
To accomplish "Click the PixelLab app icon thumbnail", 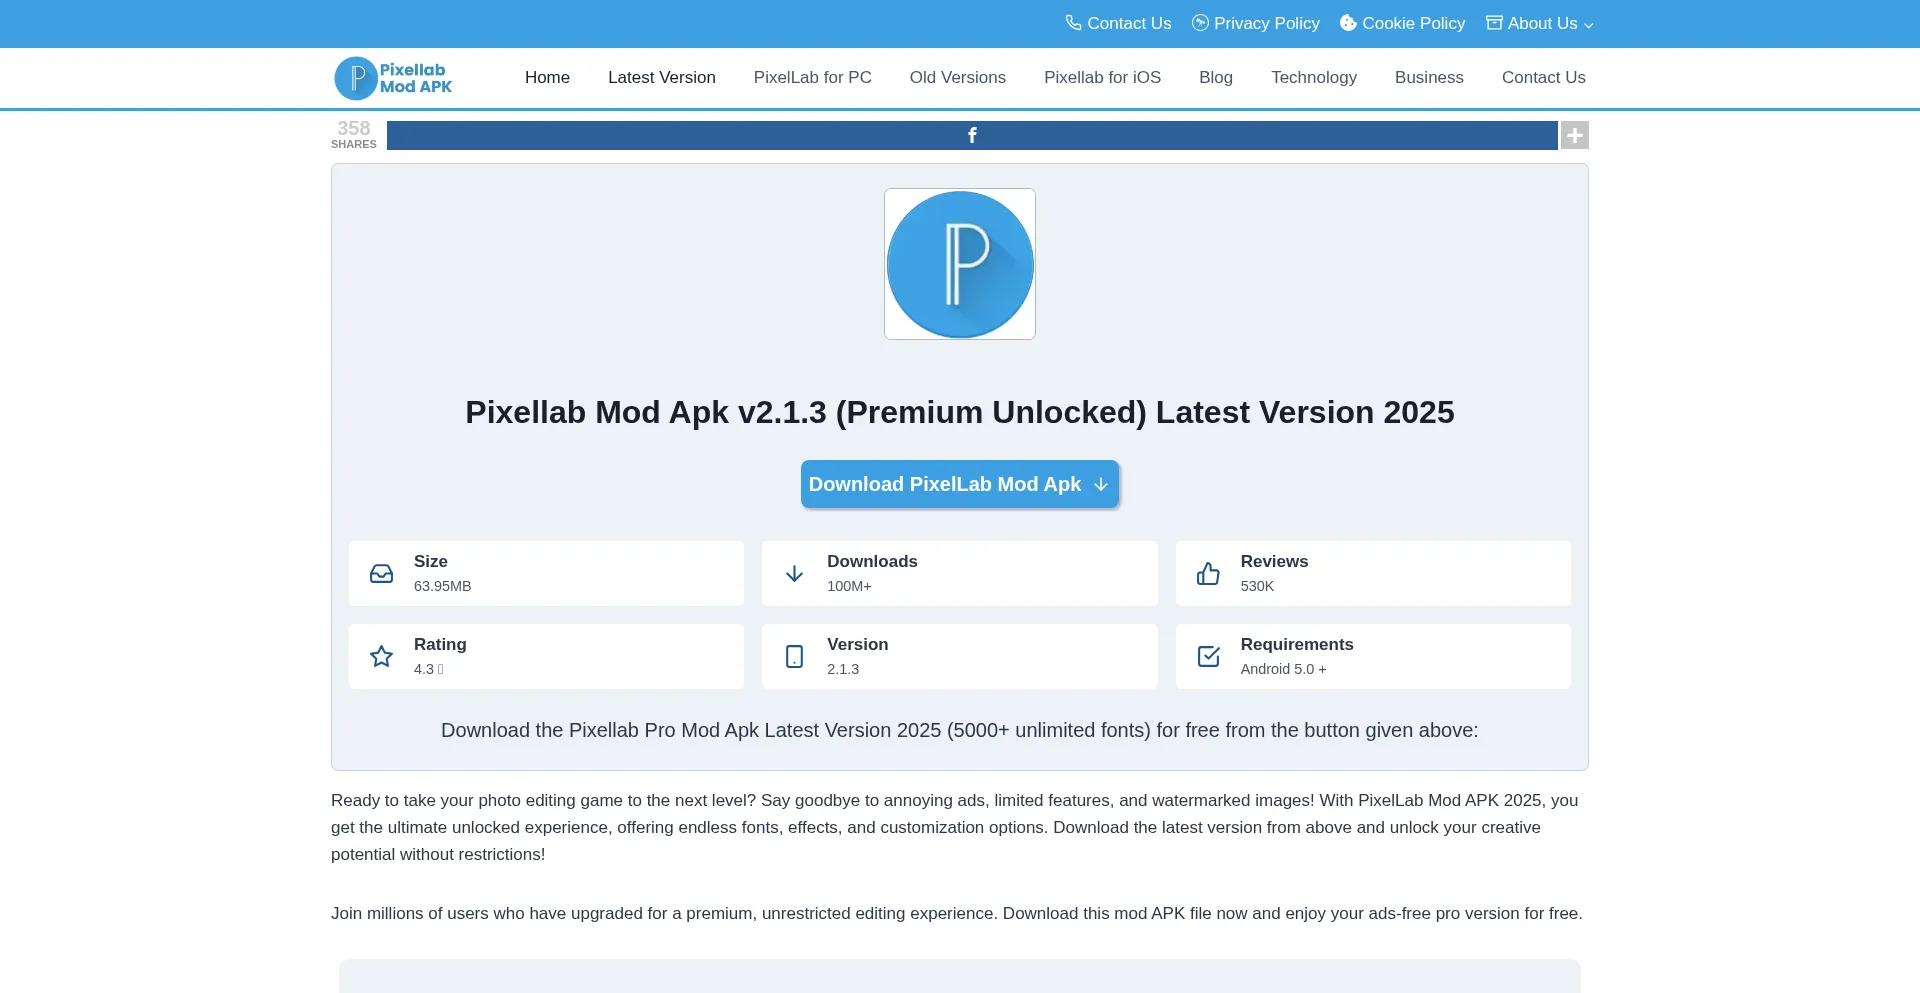I will click(x=960, y=264).
